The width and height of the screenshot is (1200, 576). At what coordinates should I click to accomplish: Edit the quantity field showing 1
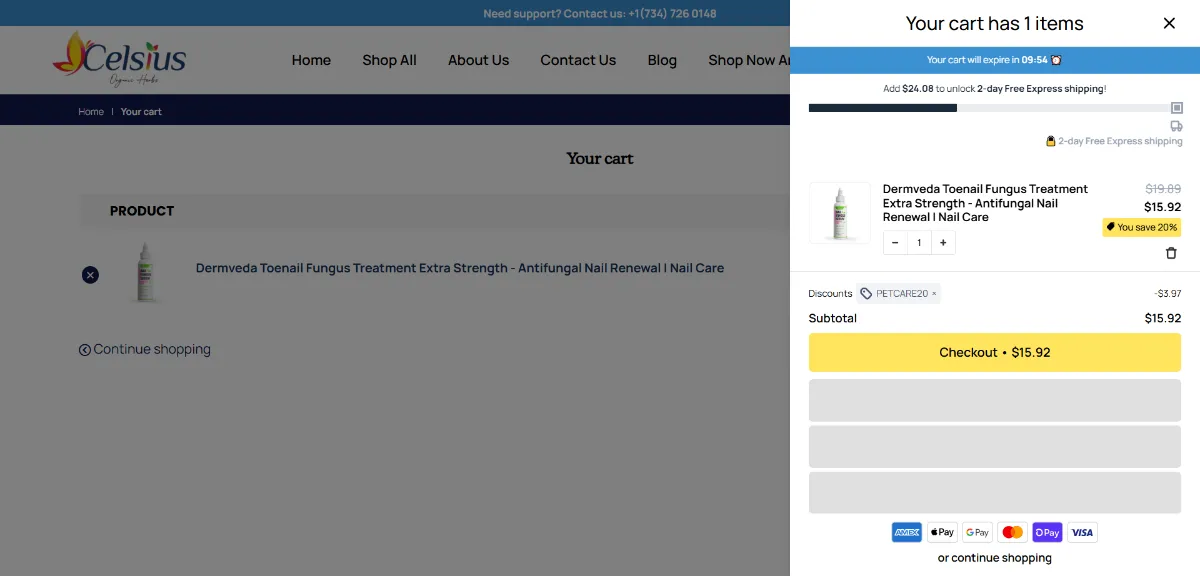919,243
